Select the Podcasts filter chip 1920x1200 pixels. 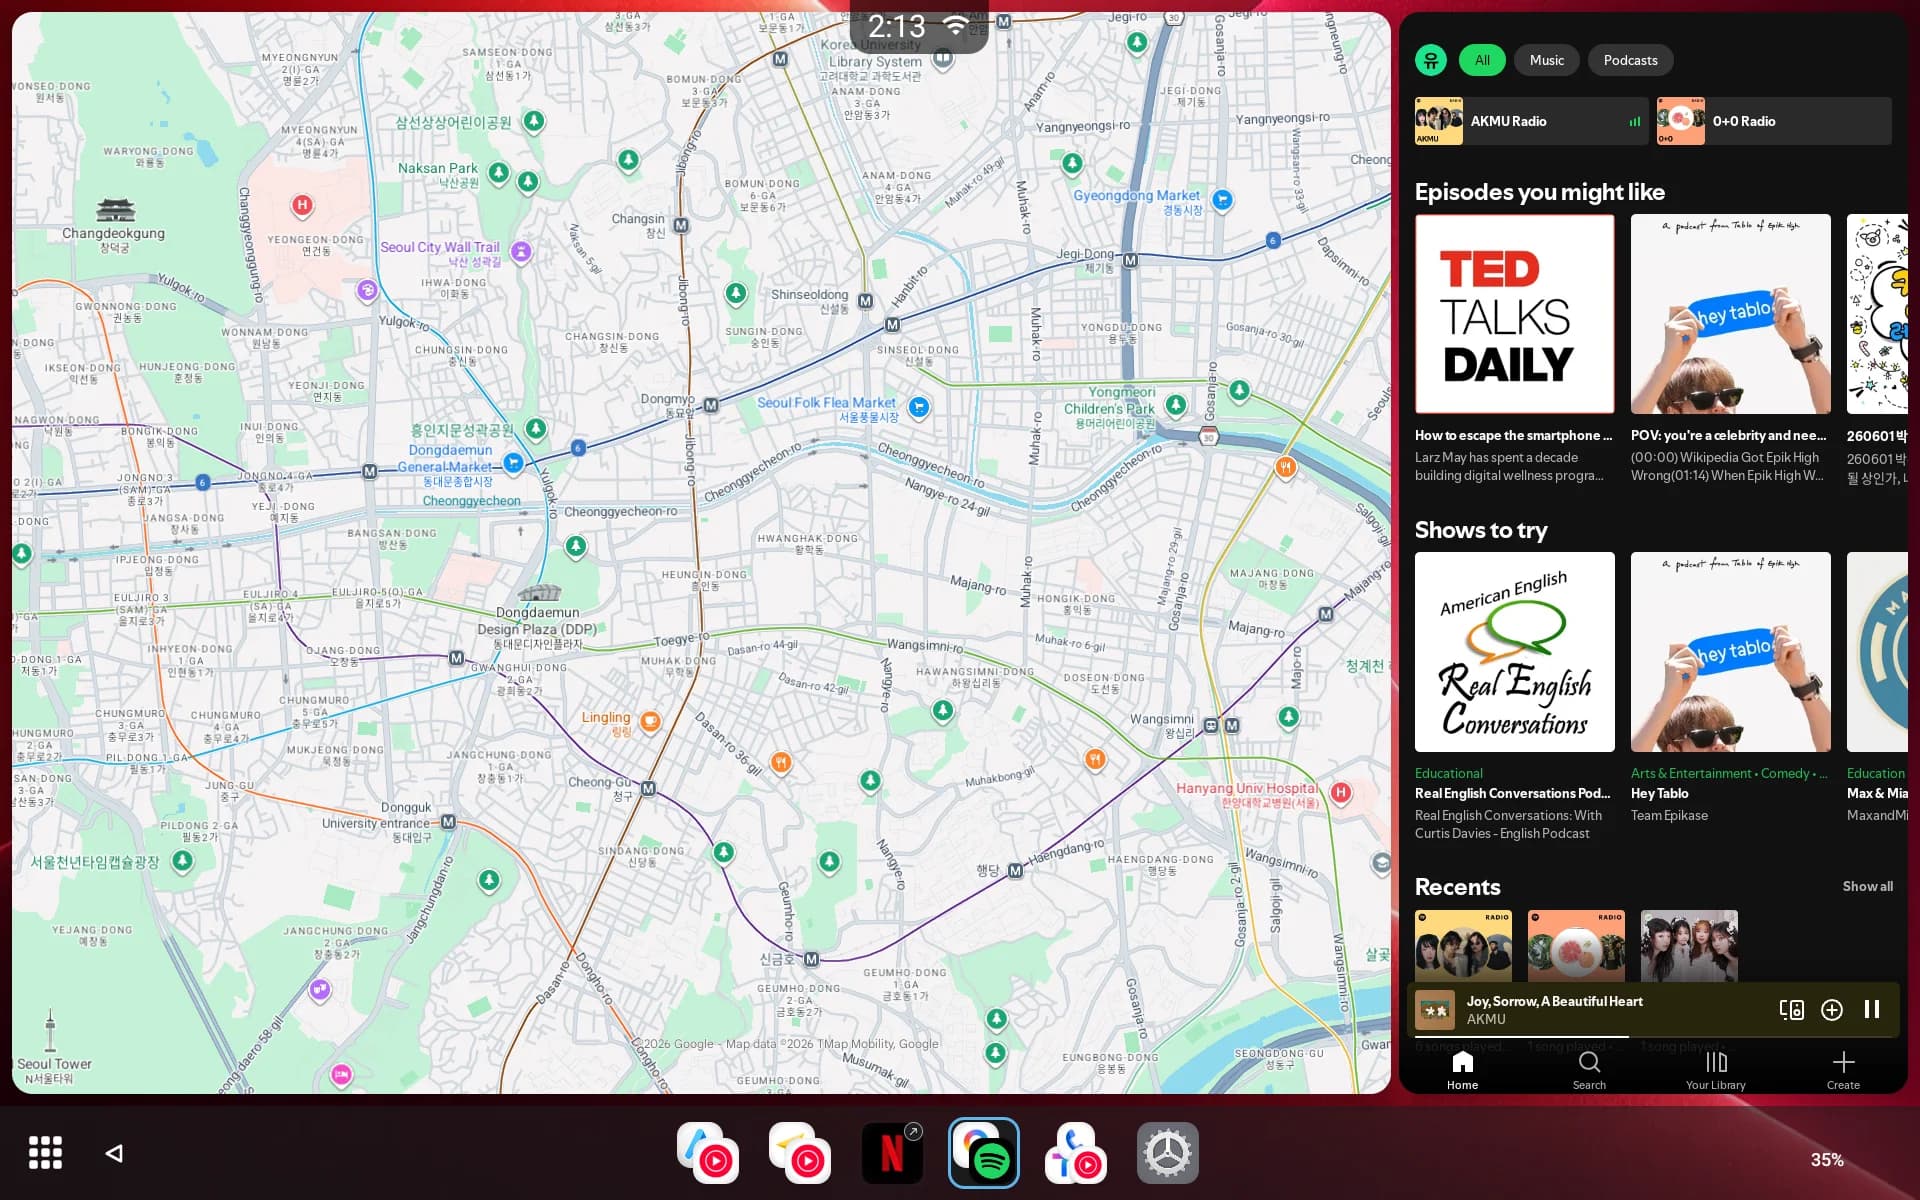[1630, 60]
